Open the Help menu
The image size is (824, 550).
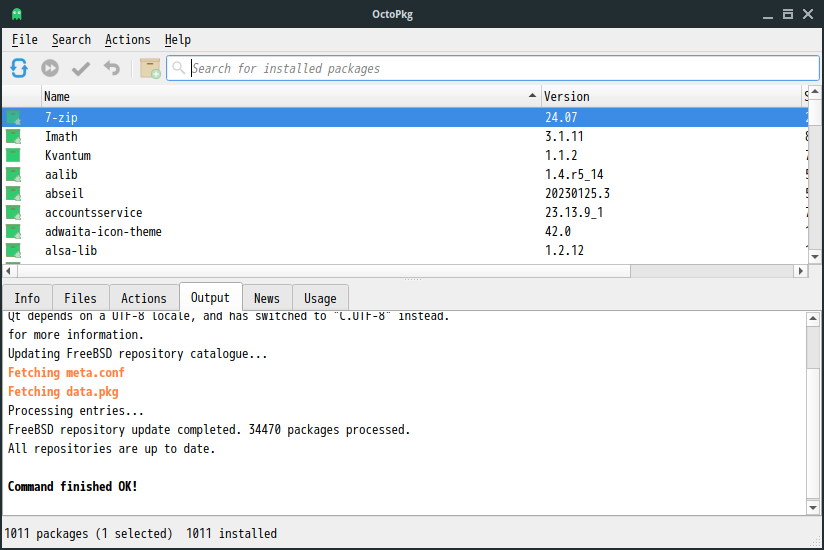[178, 40]
